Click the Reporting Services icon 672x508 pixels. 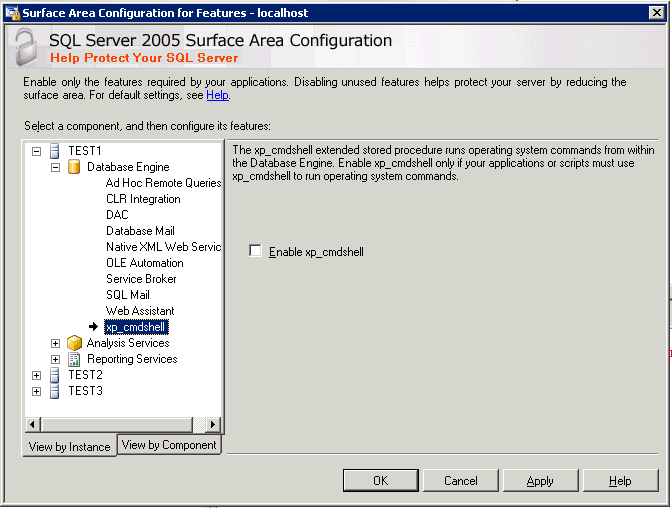pyautogui.click(x=74, y=359)
